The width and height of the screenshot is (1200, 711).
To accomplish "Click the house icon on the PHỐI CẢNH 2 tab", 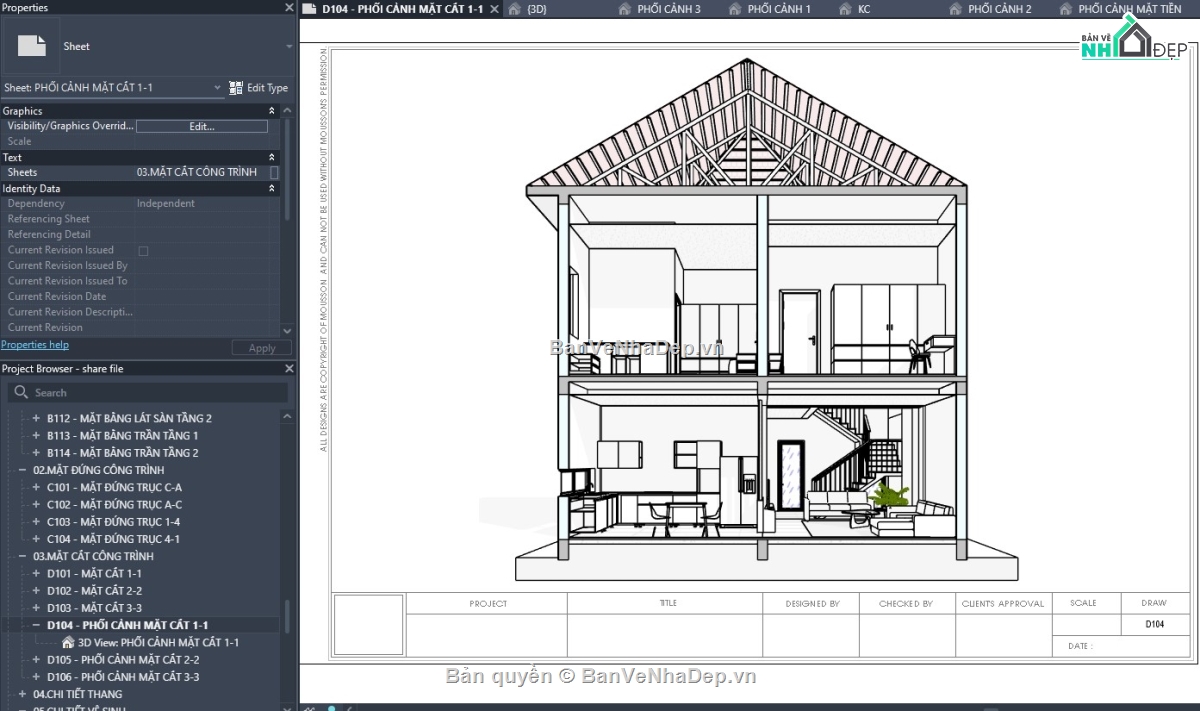I will [955, 9].
